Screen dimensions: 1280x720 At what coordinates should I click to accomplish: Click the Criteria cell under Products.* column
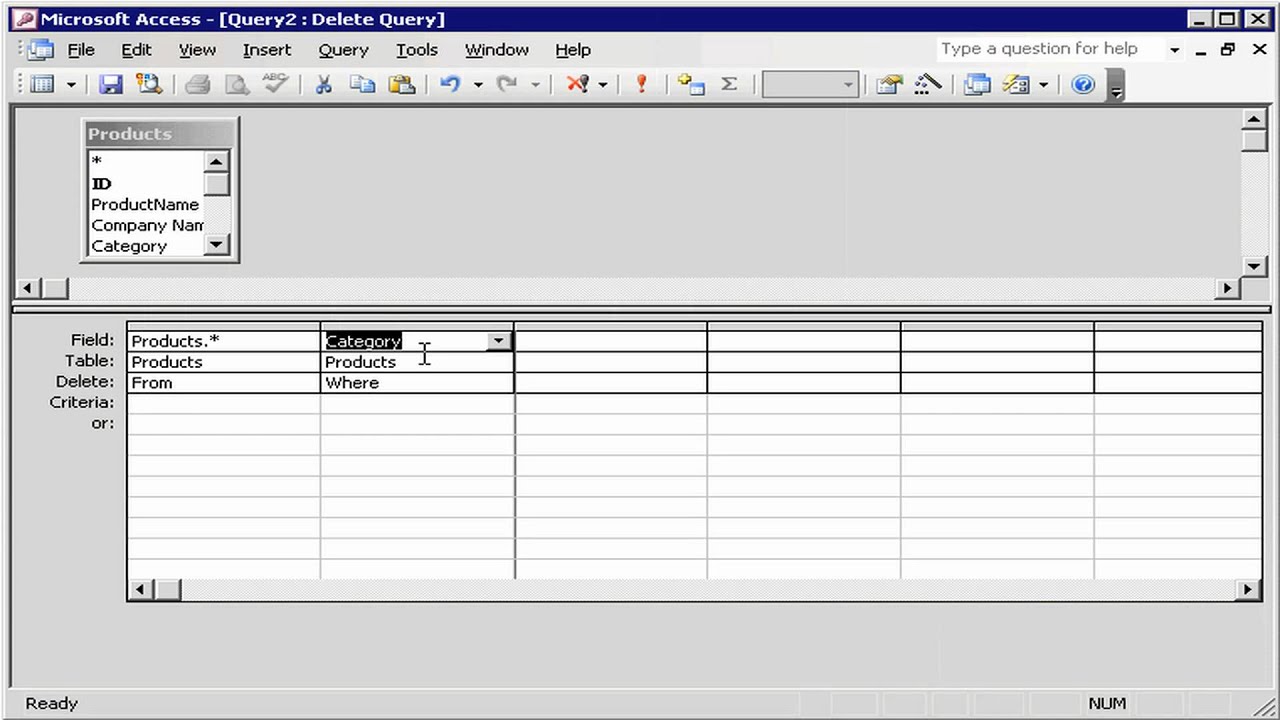[224, 403]
